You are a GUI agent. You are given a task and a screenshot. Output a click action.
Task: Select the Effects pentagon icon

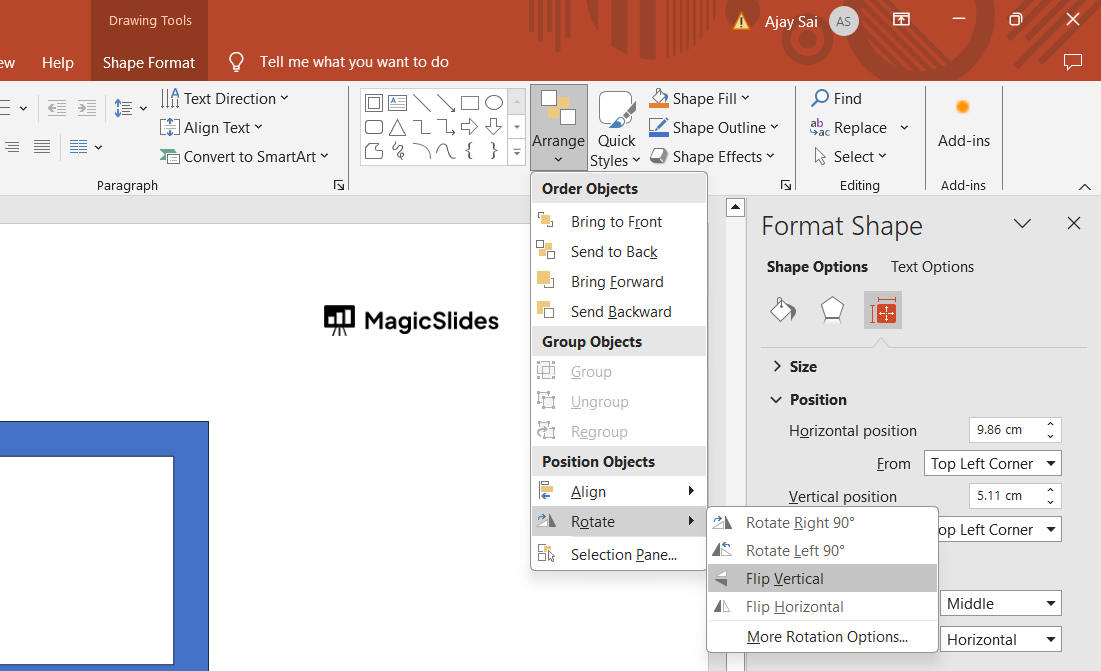[832, 311]
